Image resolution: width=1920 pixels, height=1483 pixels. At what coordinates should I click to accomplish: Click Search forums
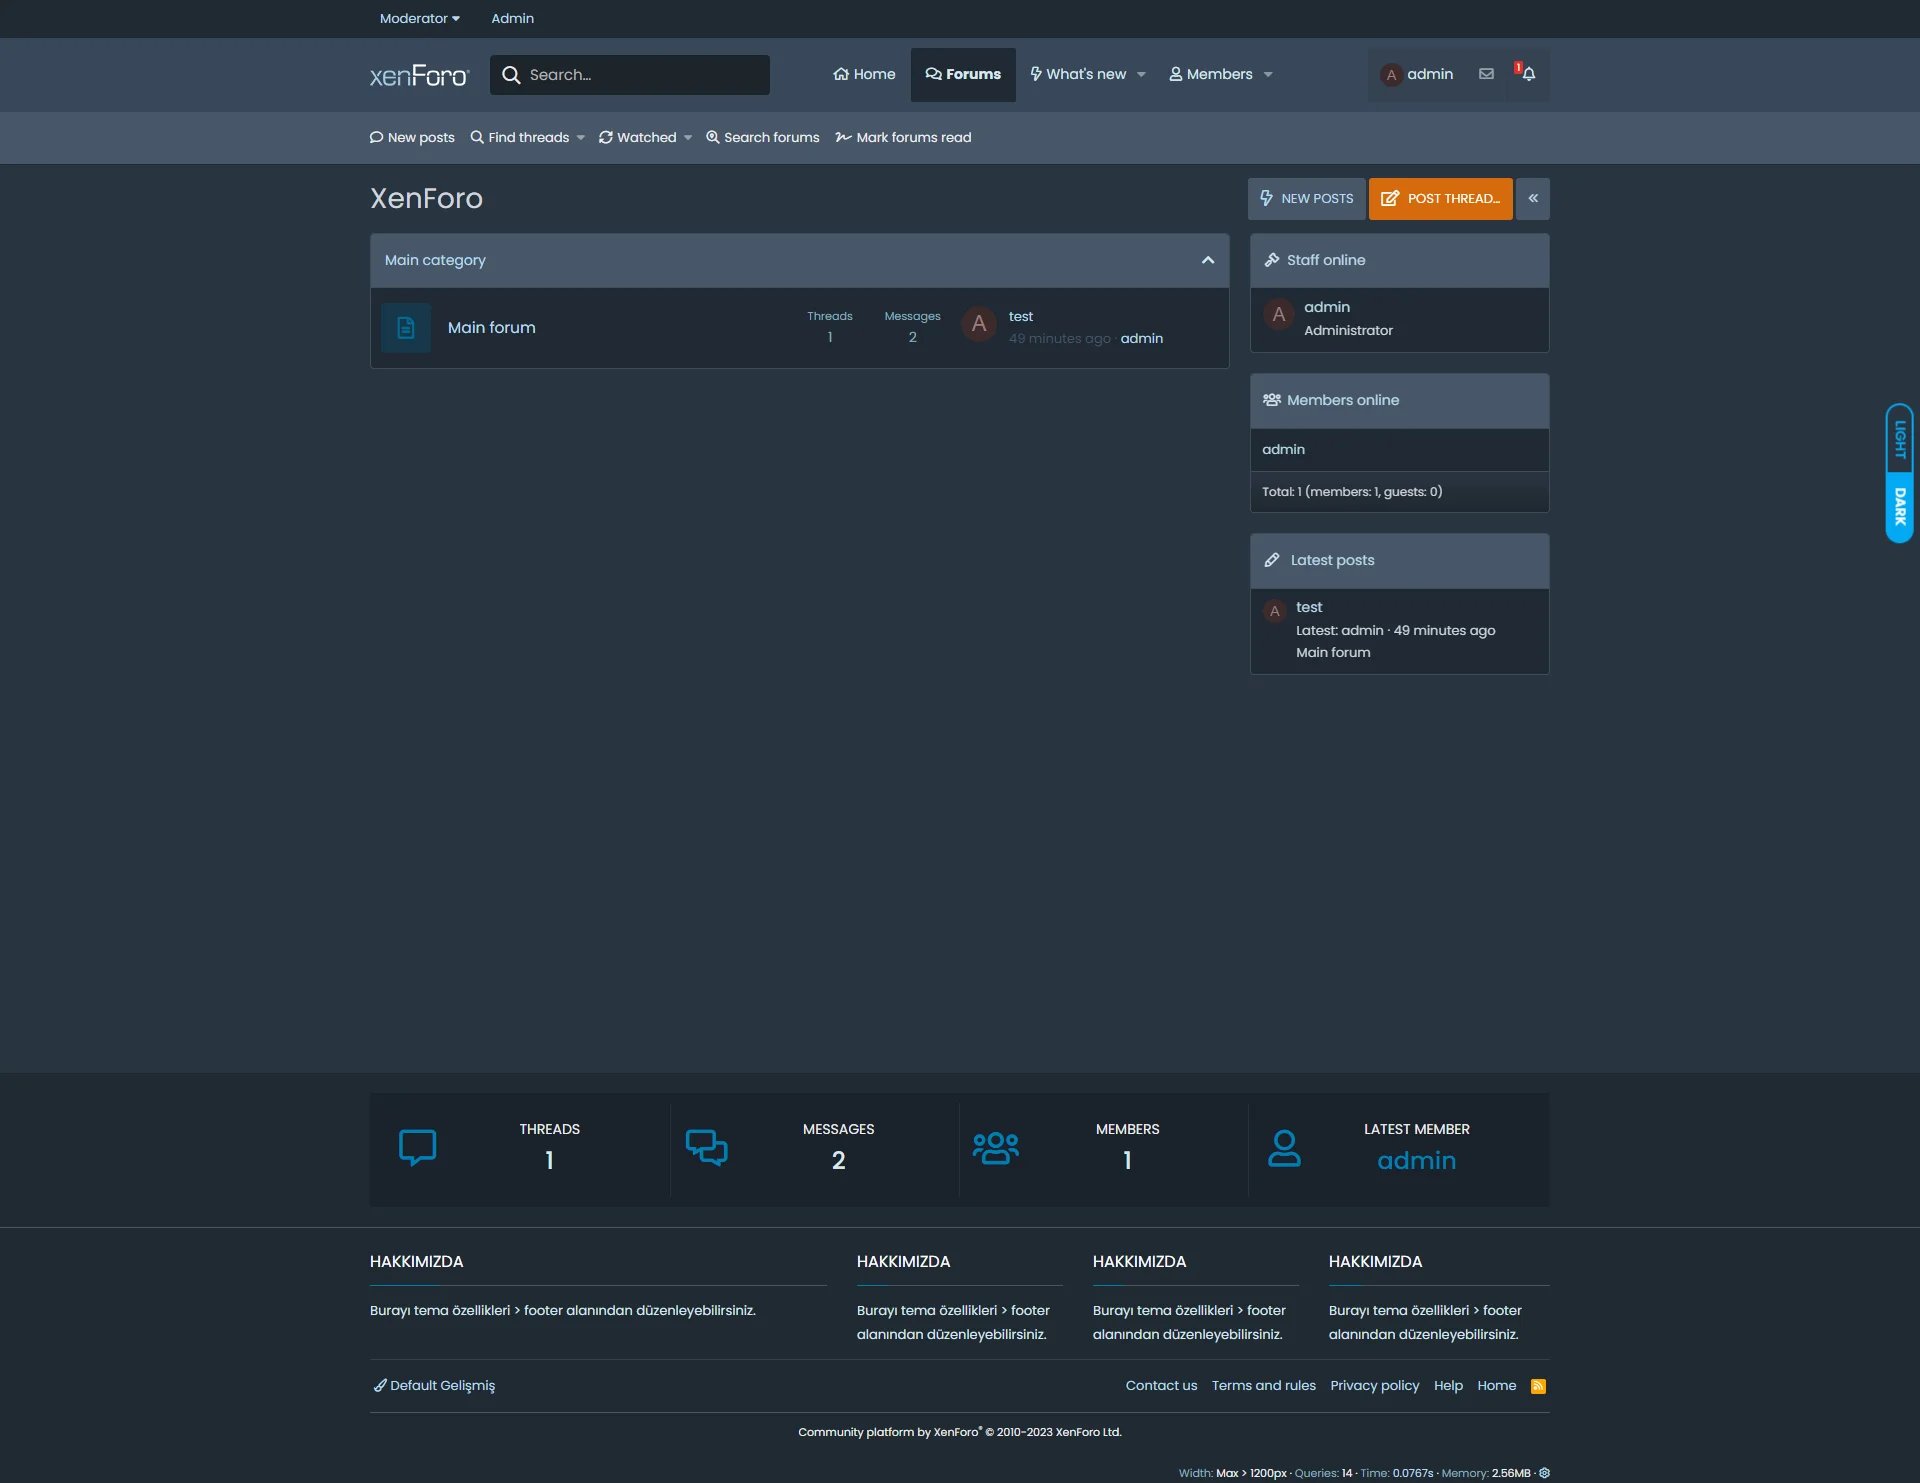tap(762, 137)
